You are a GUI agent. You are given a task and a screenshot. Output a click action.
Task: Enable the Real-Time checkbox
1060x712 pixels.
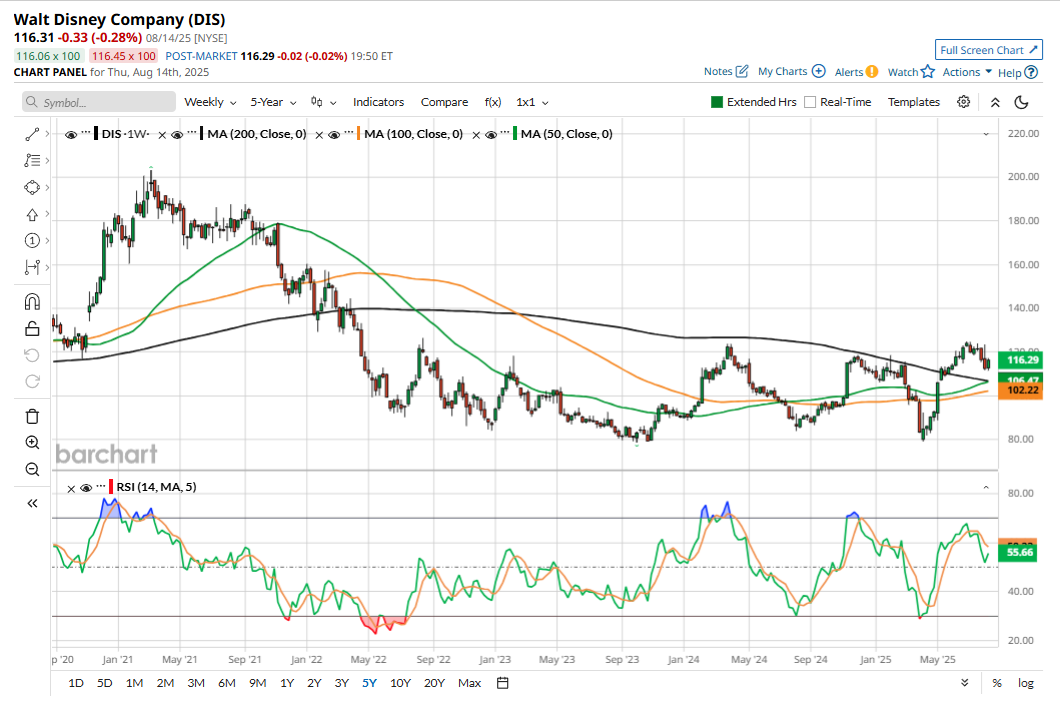[810, 102]
